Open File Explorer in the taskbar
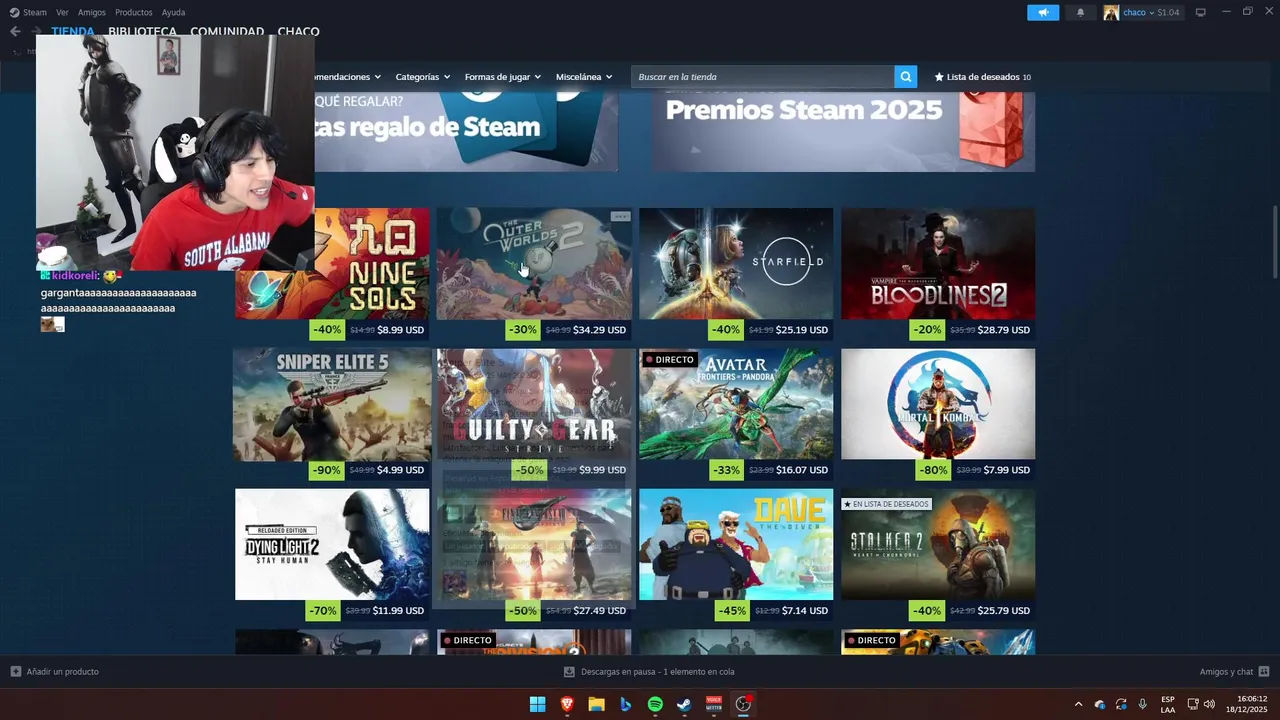Screen dimensions: 1280x720 click(596, 704)
